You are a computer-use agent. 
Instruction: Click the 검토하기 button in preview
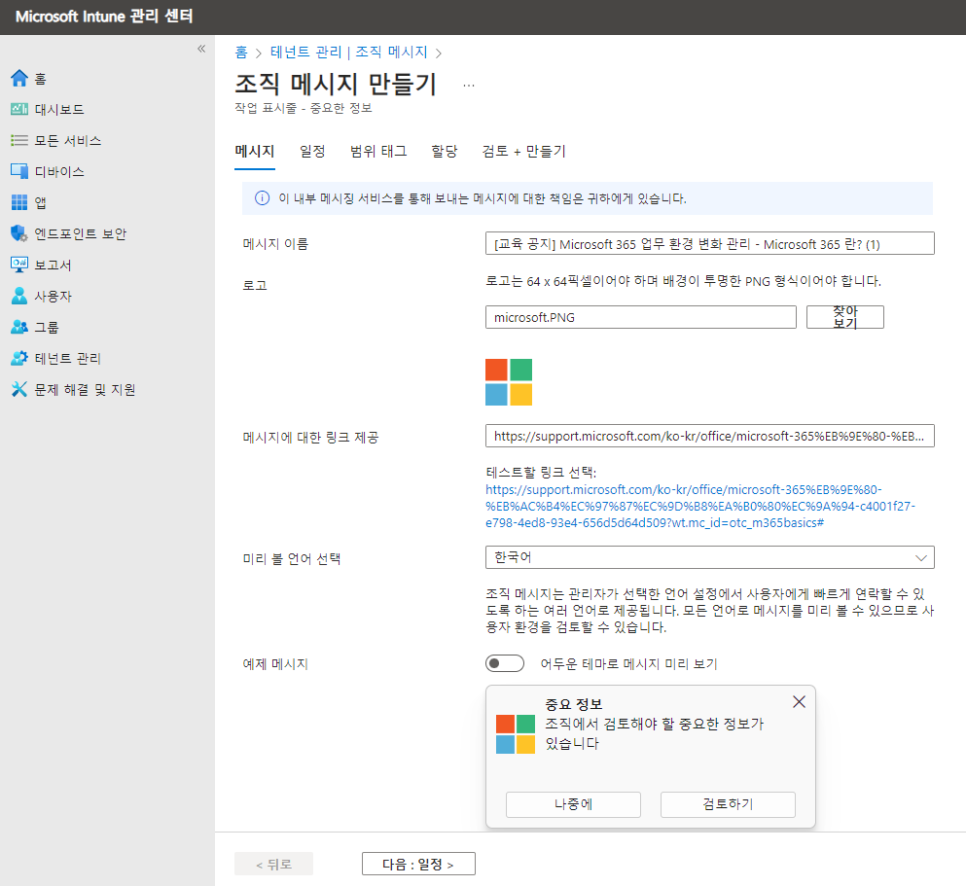point(728,804)
